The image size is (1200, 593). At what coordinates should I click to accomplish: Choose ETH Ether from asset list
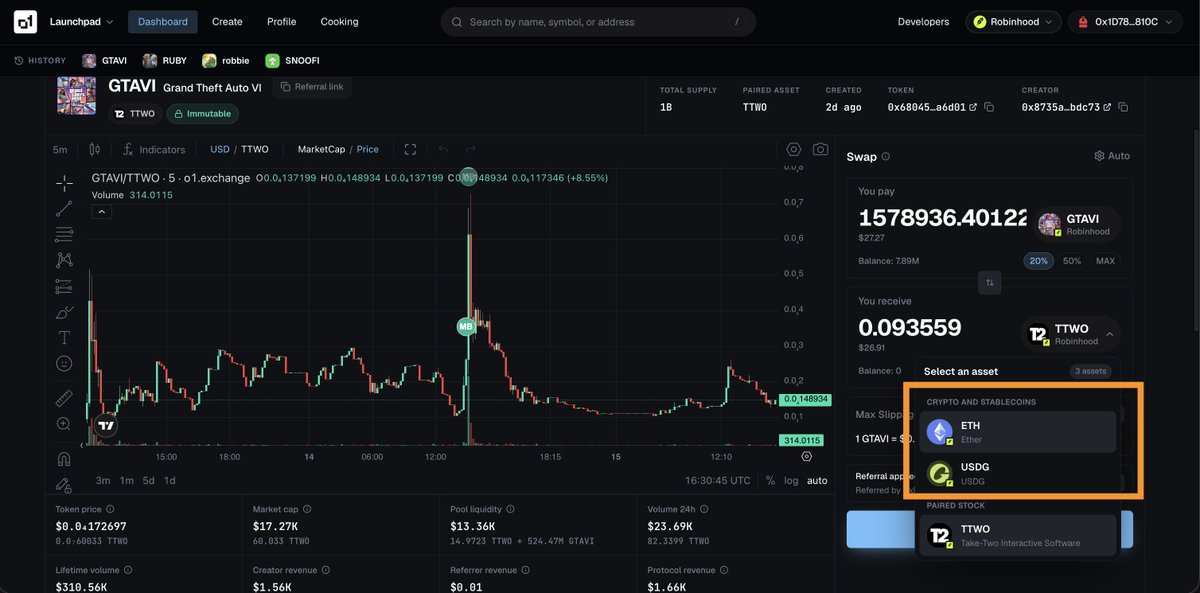1018,432
